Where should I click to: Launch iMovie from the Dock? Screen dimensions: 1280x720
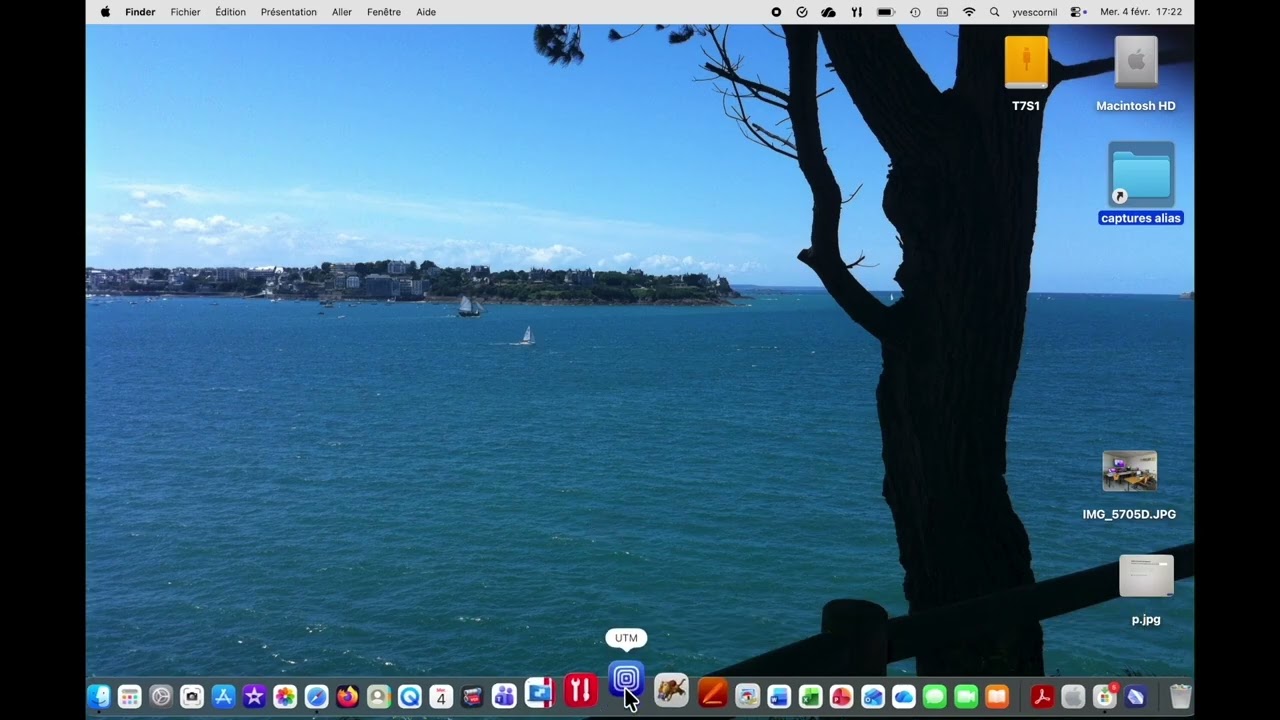pos(254,697)
